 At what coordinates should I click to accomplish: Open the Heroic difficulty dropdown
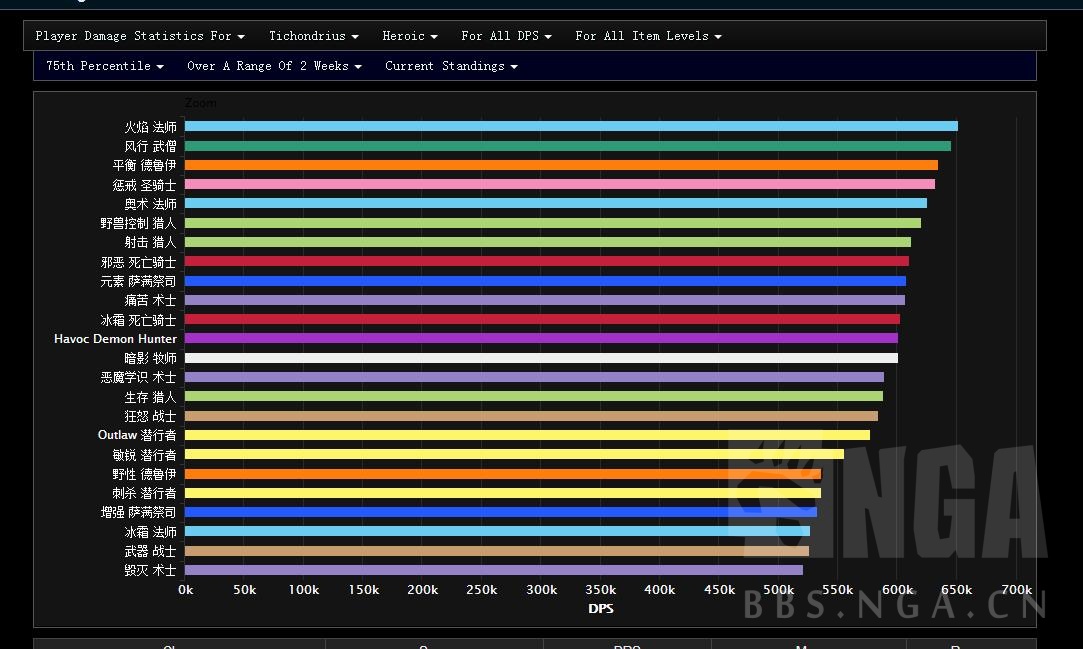(409, 36)
